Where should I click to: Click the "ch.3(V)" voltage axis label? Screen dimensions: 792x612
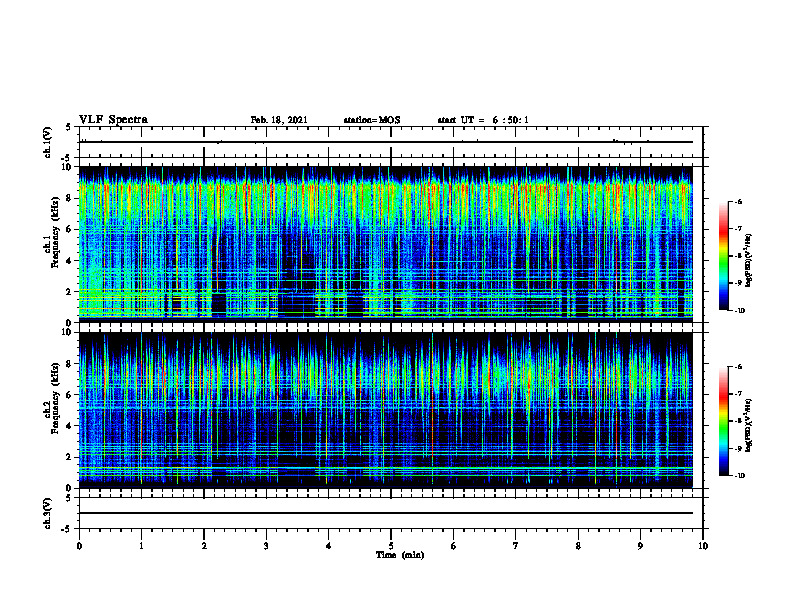pyautogui.click(x=48, y=513)
